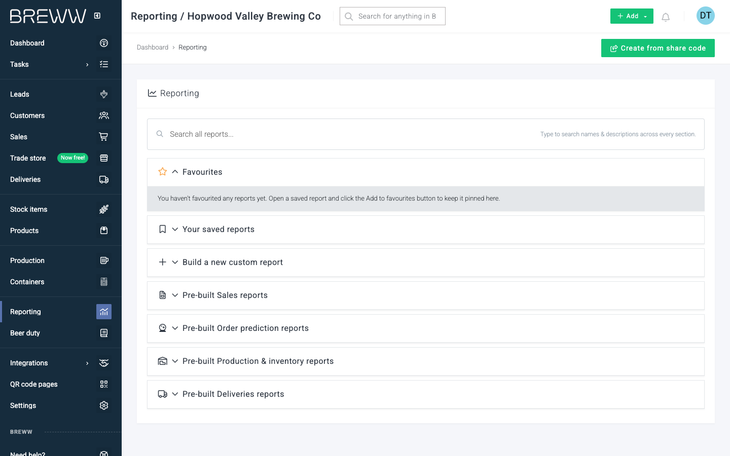This screenshot has width=730, height=456.
Task: Collapse the sidebar using the icon beside BREWW logo
Action: 97,16
